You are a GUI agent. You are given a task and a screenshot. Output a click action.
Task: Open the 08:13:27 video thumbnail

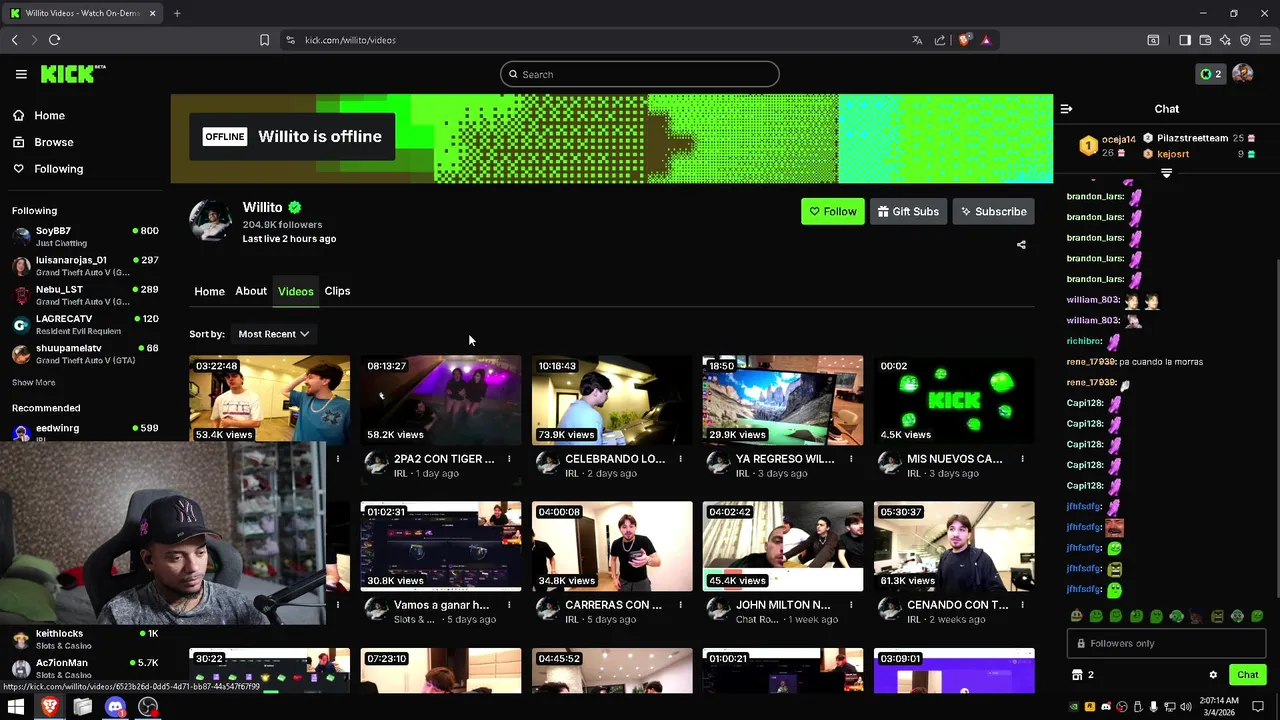pos(441,400)
